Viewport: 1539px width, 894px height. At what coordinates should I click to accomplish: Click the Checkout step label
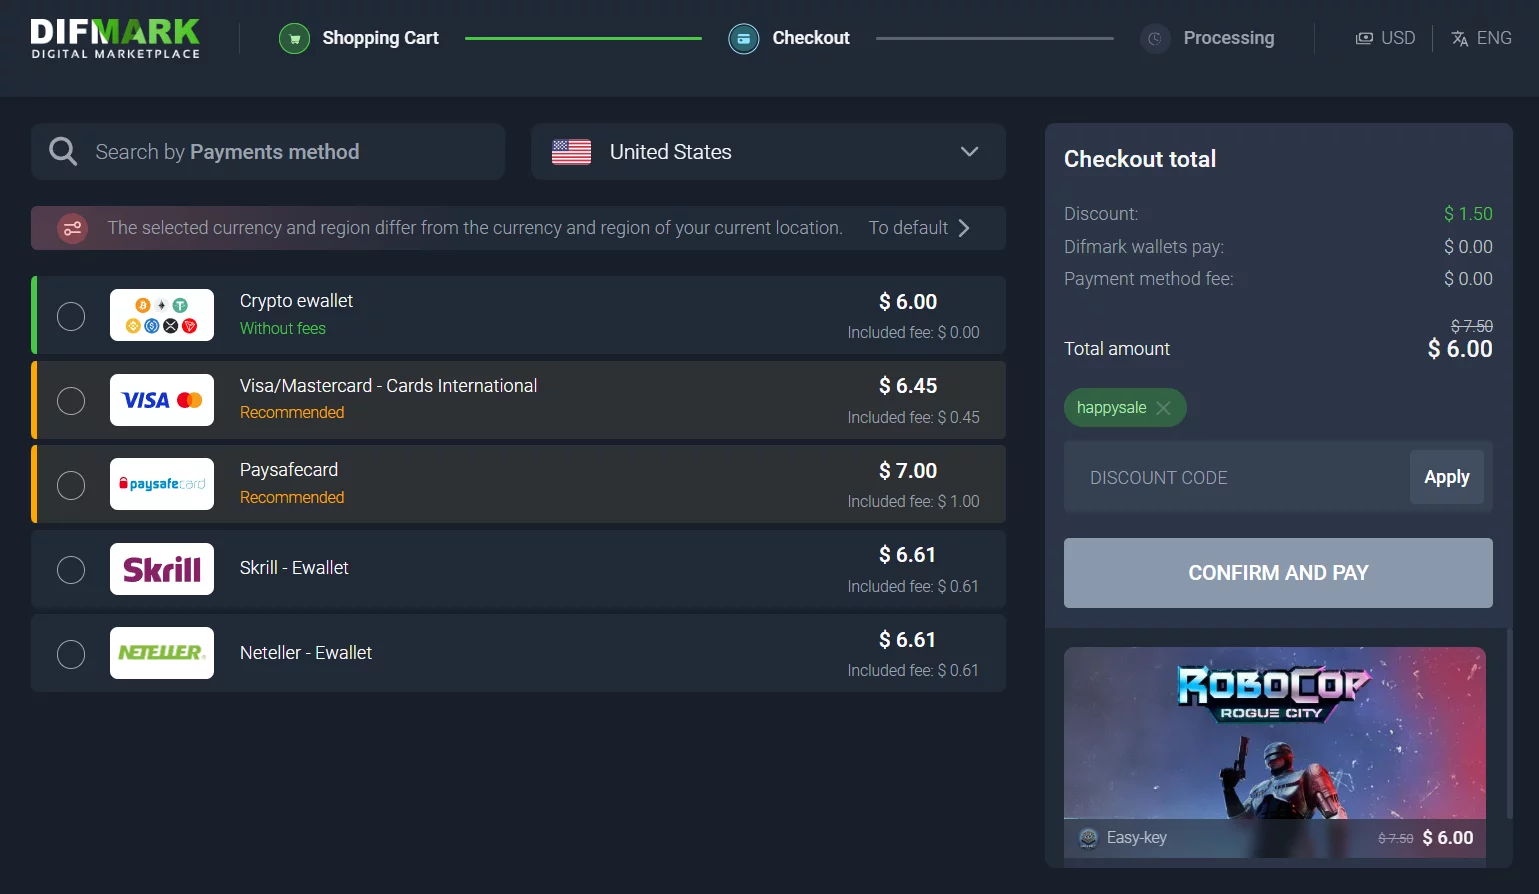[x=811, y=38]
